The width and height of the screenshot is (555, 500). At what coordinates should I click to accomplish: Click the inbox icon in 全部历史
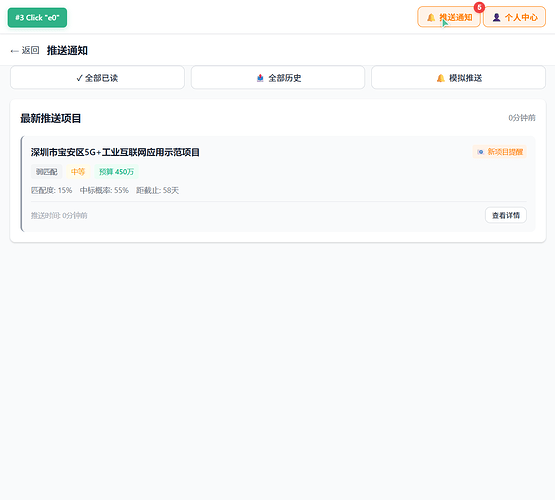pos(260,78)
